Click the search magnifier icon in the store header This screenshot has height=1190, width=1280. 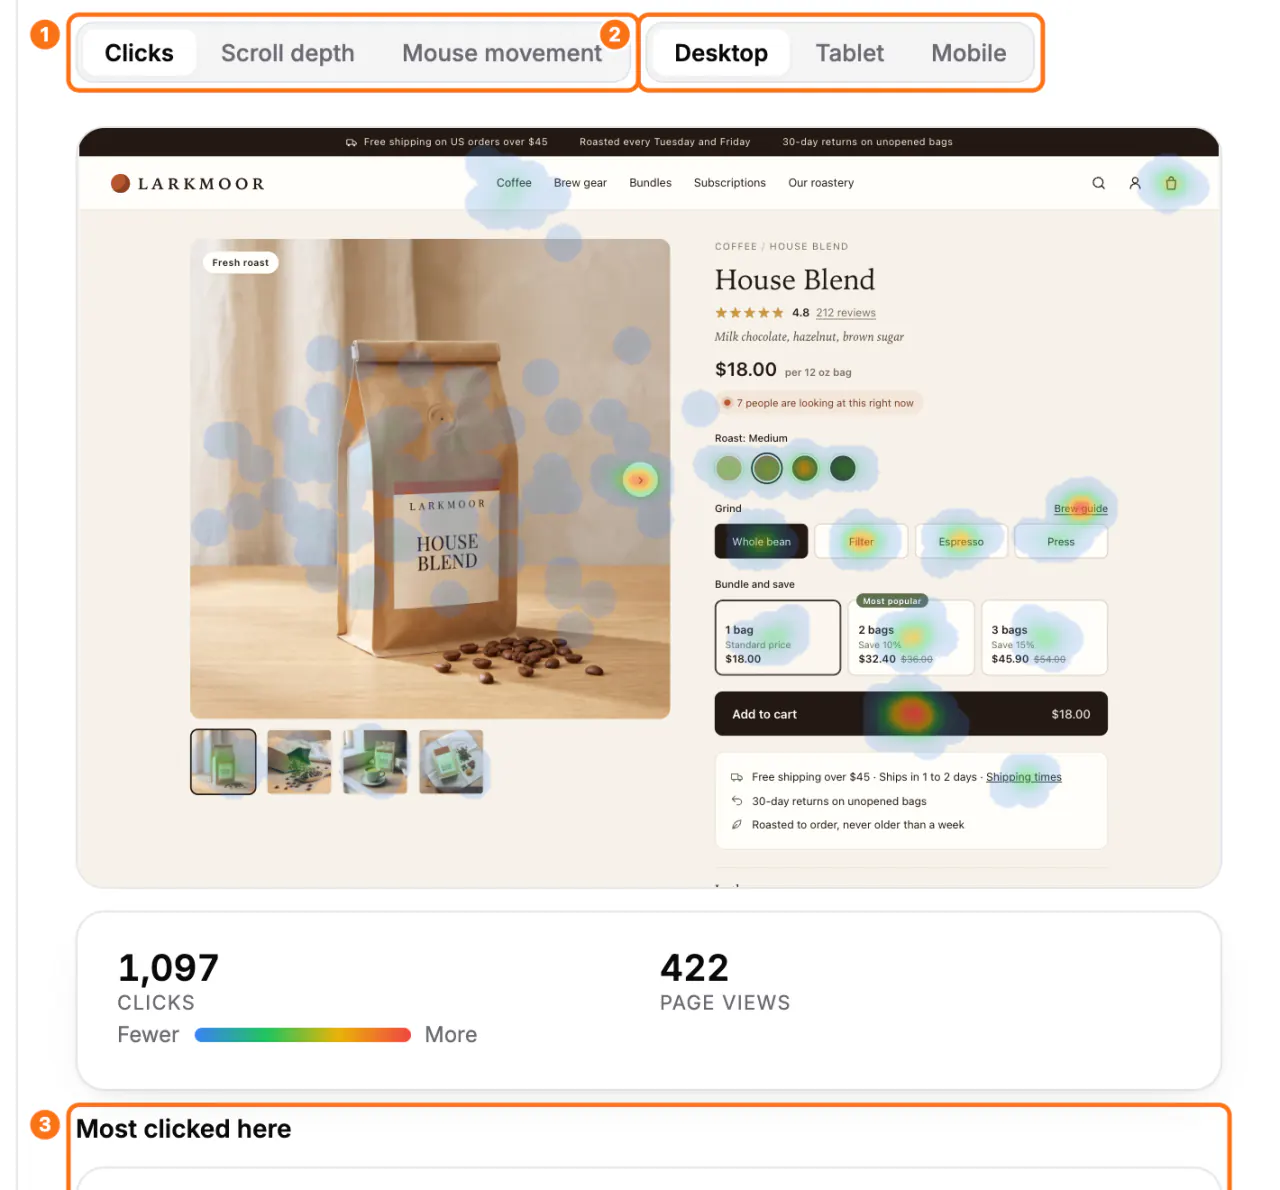(x=1098, y=183)
